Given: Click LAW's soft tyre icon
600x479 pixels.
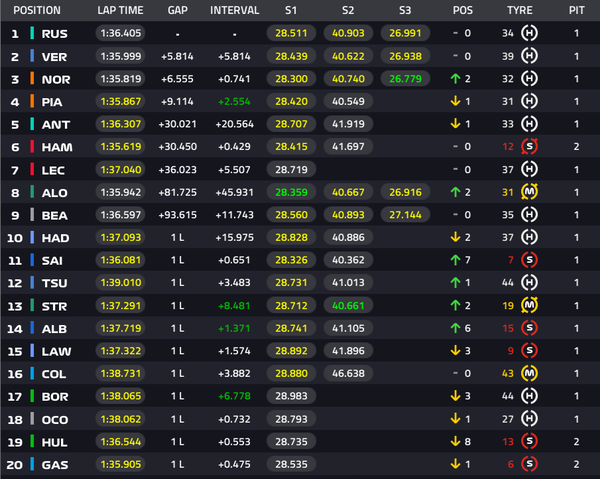Looking at the screenshot, I should [x=529, y=350].
